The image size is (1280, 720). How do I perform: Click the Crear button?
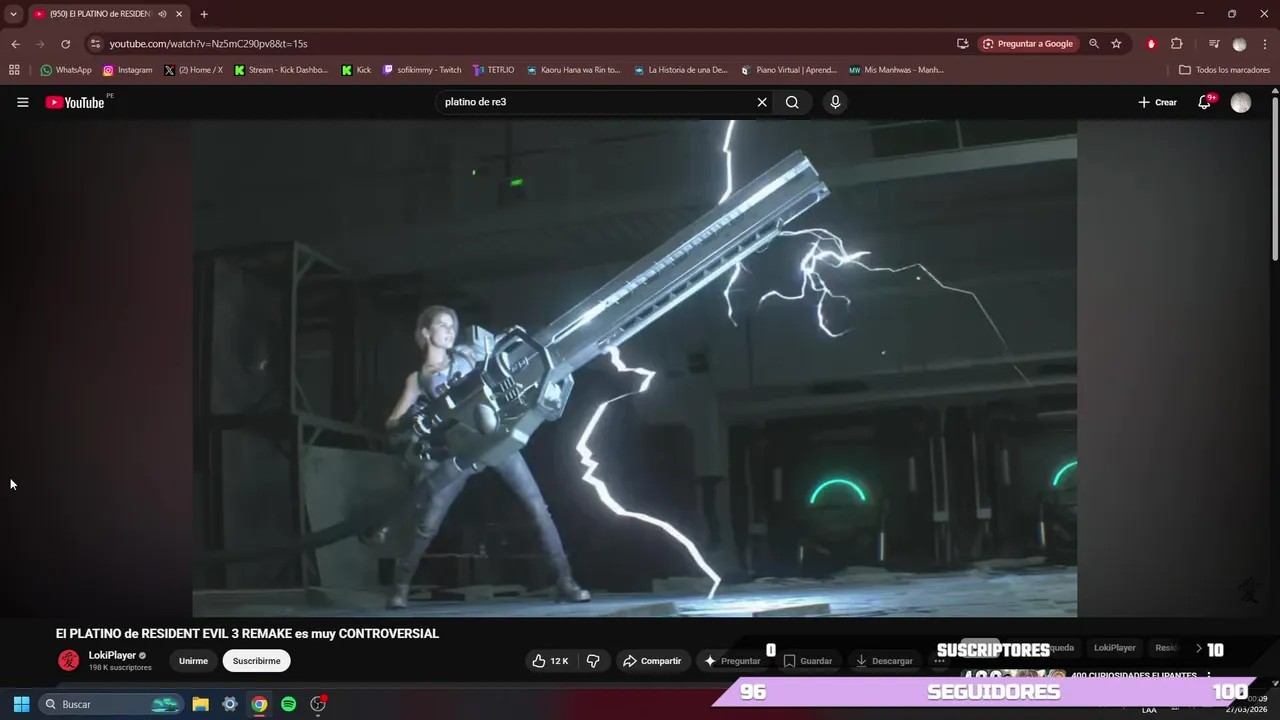[x=1158, y=102]
